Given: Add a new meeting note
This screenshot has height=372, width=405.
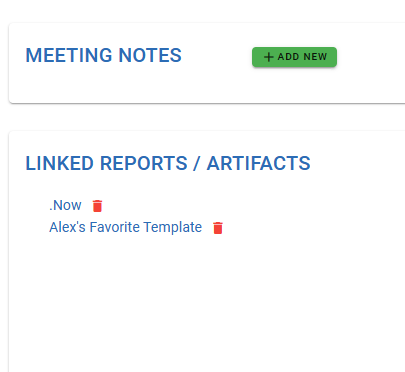Looking at the screenshot, I should 294,57.
